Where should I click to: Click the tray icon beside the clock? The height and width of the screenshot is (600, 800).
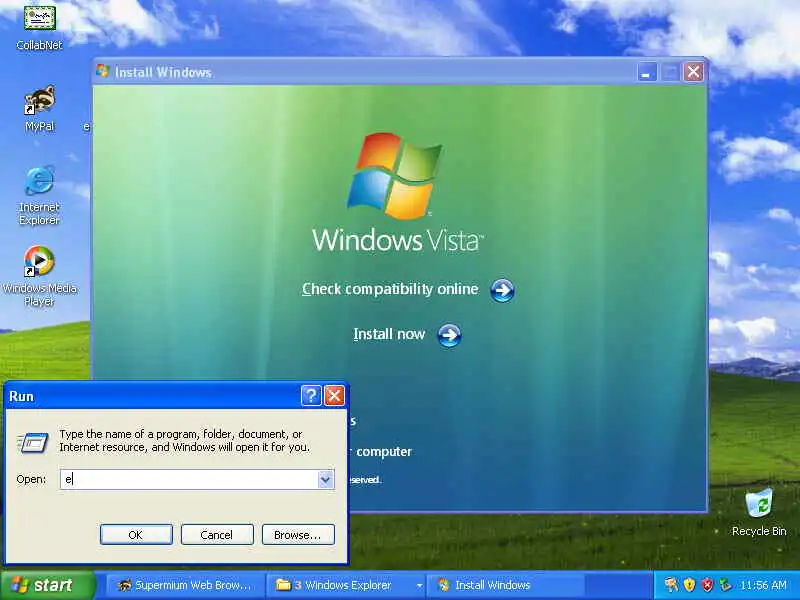[724, 585]
